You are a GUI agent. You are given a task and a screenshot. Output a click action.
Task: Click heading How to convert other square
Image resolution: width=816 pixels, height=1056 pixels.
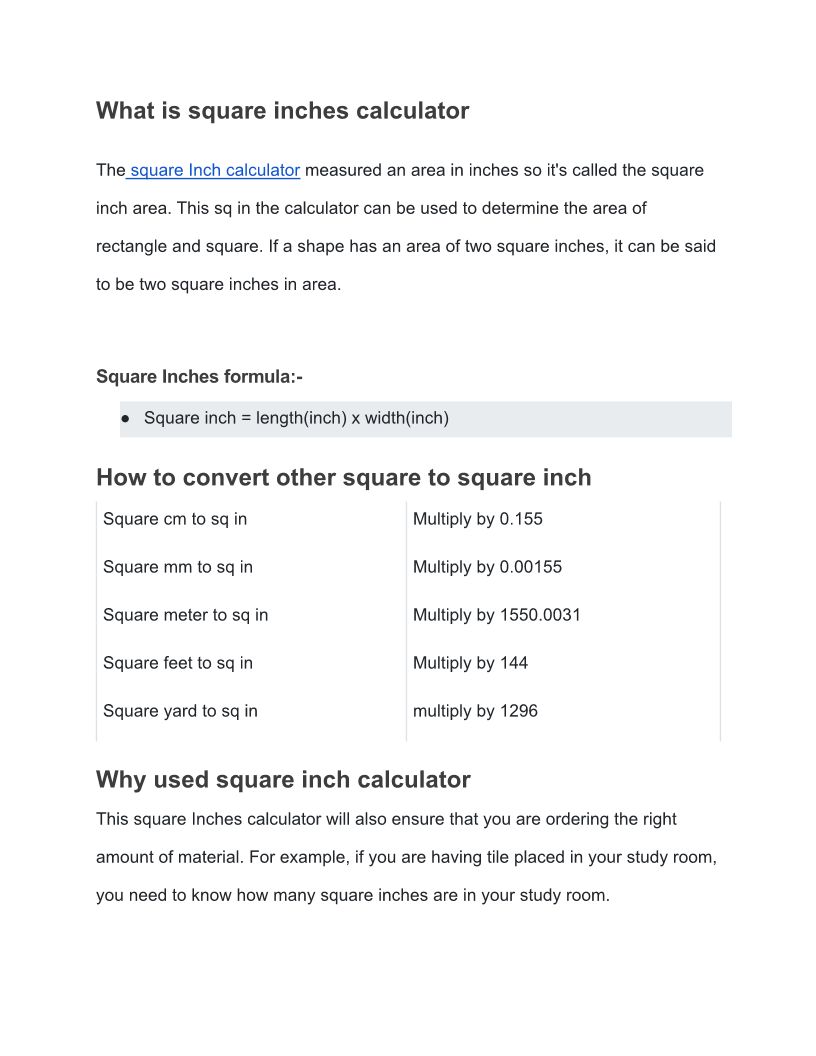(x=344, y=477)
